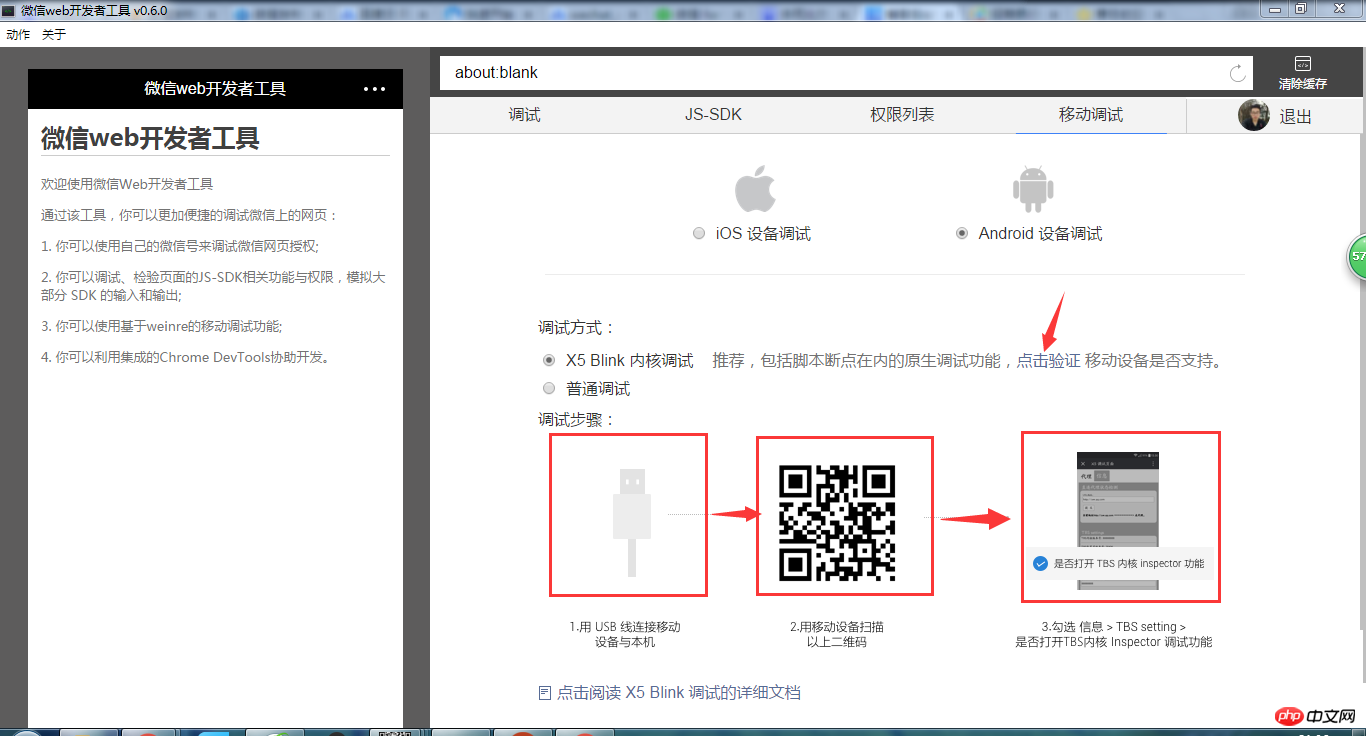Click the line about 微信号来调试微信网页授权

[x=180, y=246]
